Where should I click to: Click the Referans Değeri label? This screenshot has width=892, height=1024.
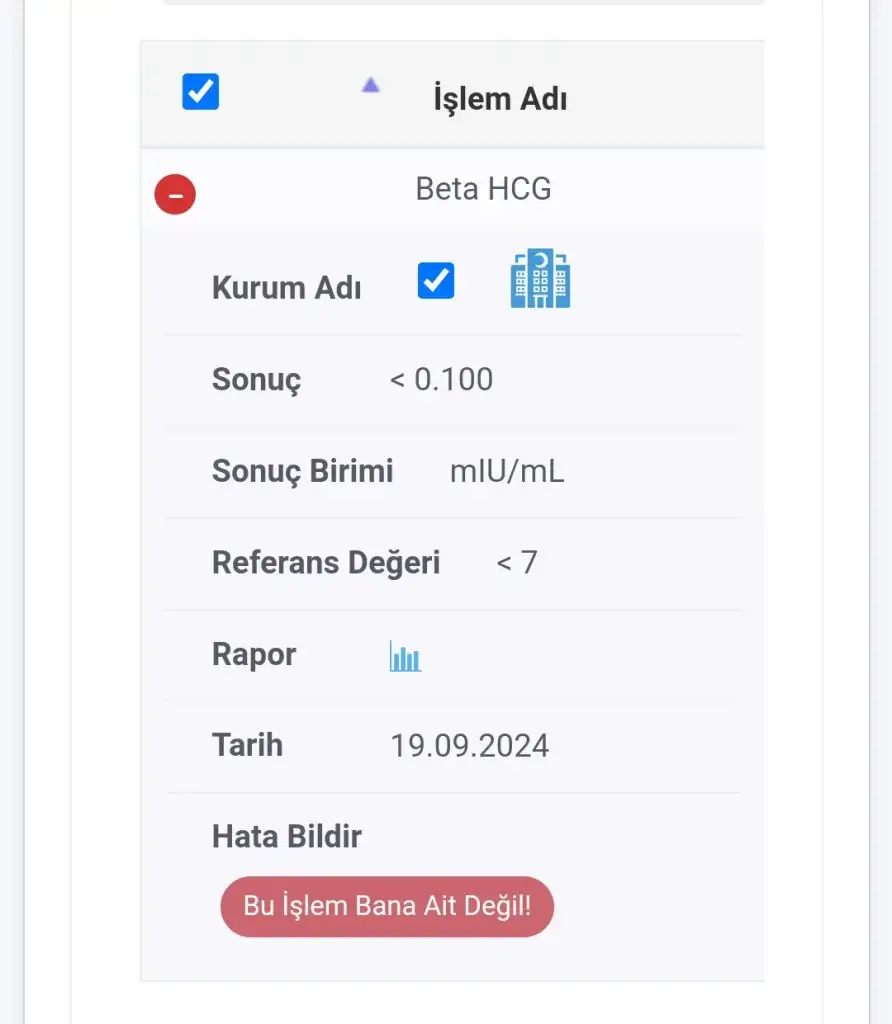(x=326, y=562)
